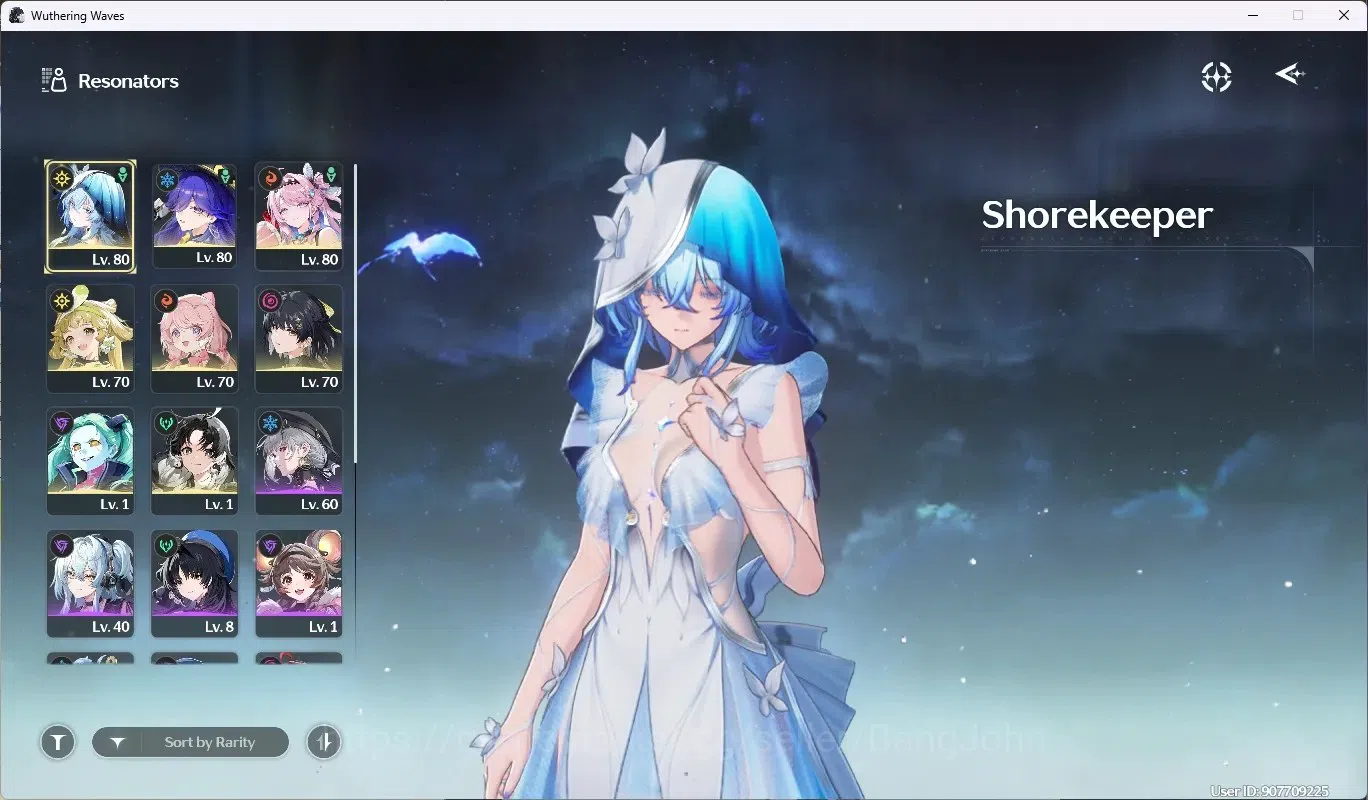Viewport: 1368px width, 800px height.
Task: Open the Sort by Rarity dropdown
Action: [x=190, y=742]
